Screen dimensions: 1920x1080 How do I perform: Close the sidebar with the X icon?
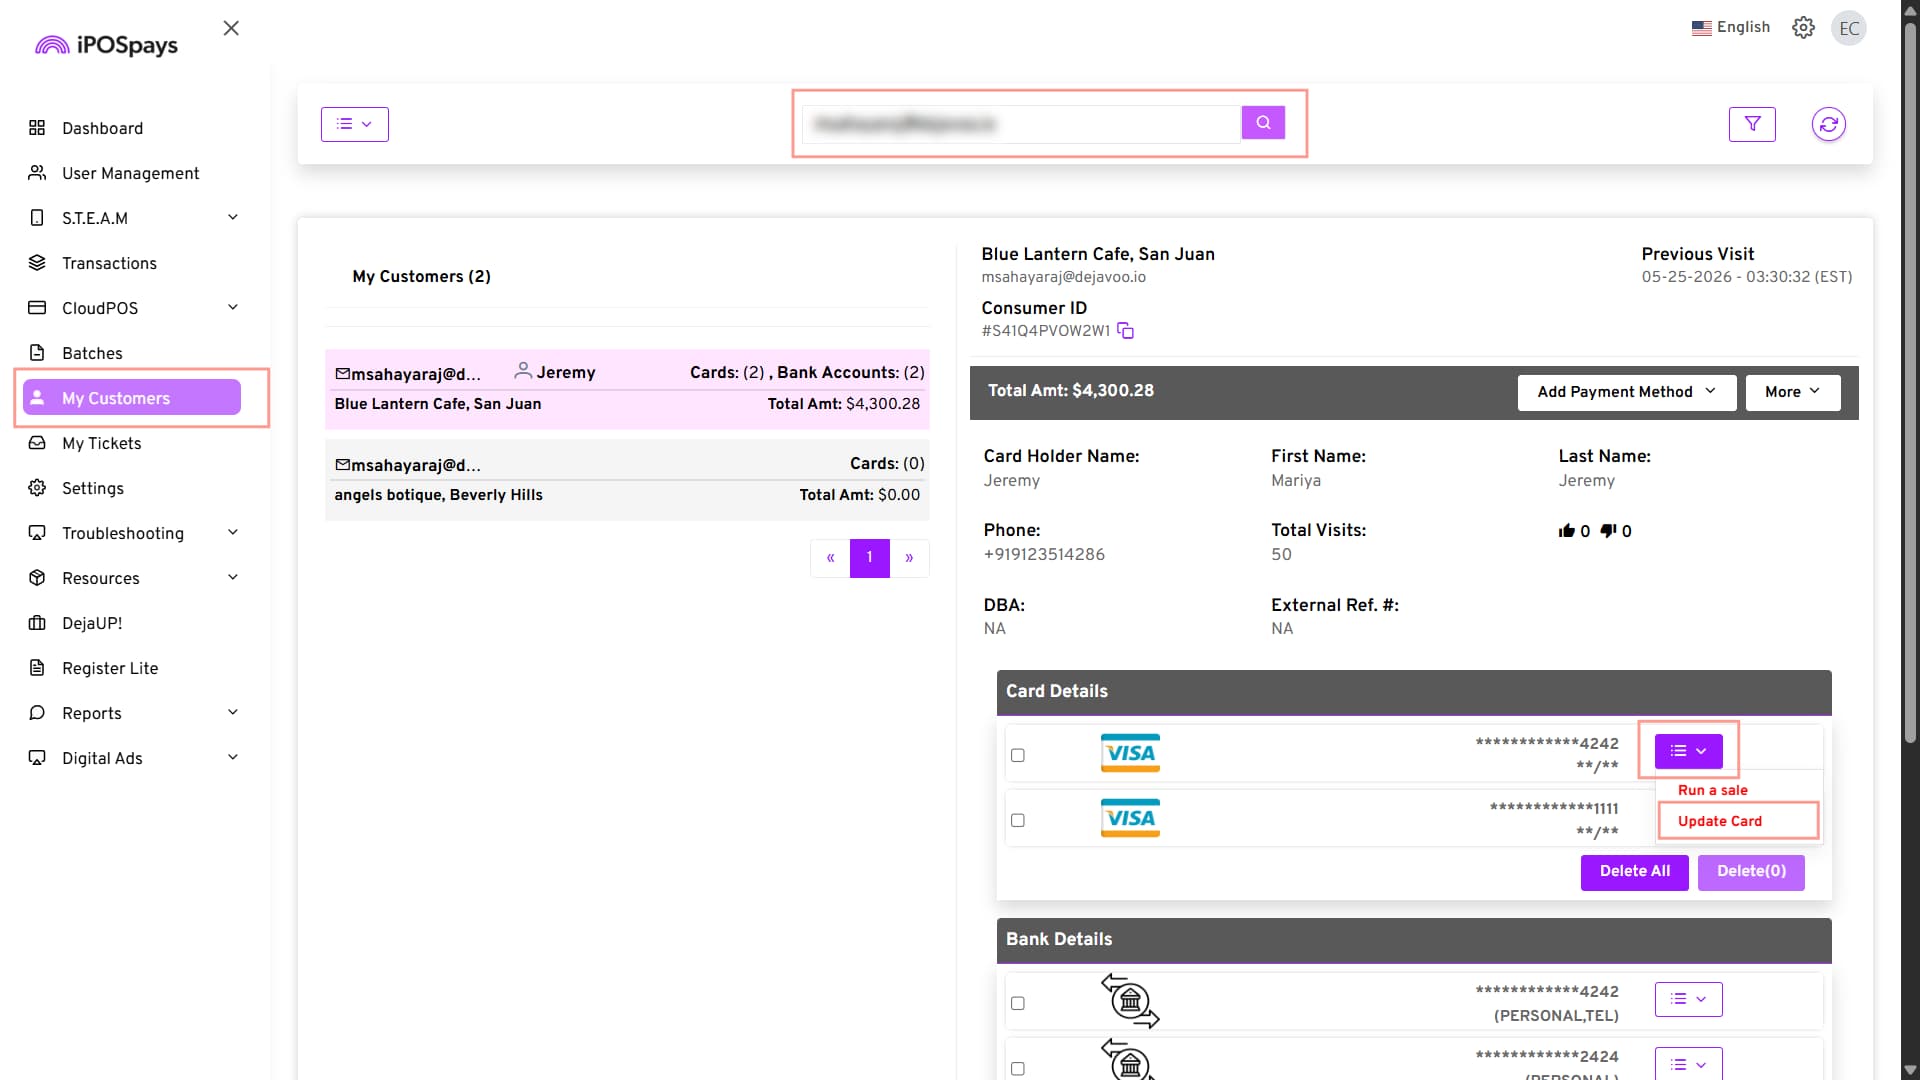click(x=231, y=28)
